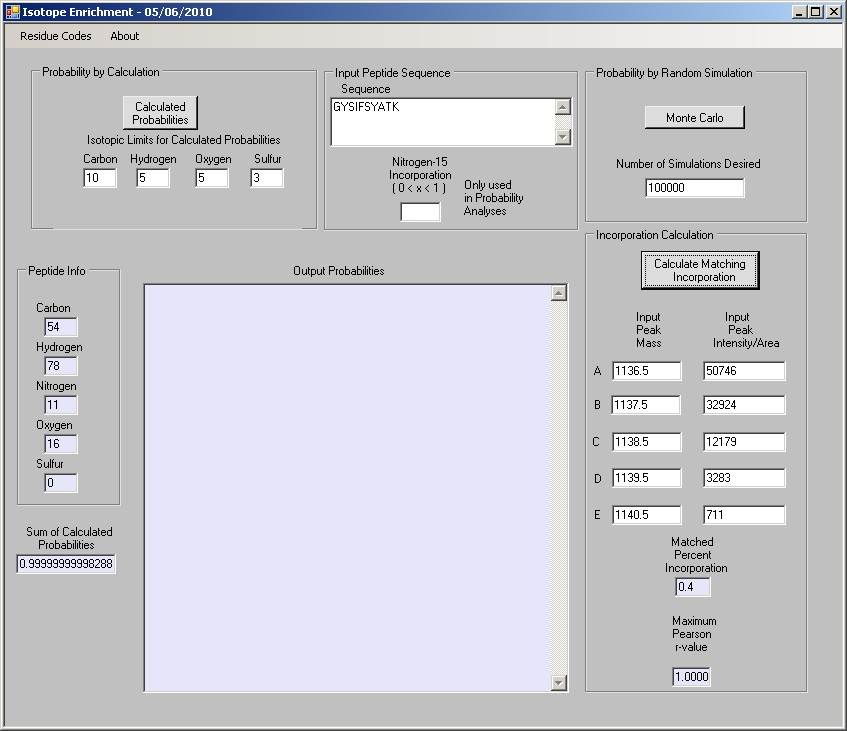
Task: Click the peptide Sequence text area
Action: (442, 122)
